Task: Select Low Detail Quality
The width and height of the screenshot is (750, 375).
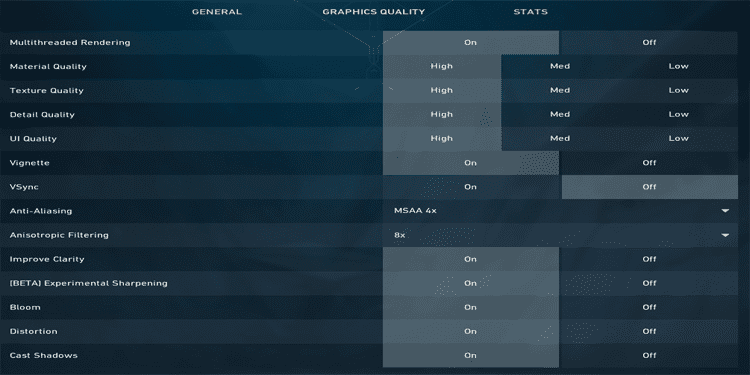Action: click(678, 114)
